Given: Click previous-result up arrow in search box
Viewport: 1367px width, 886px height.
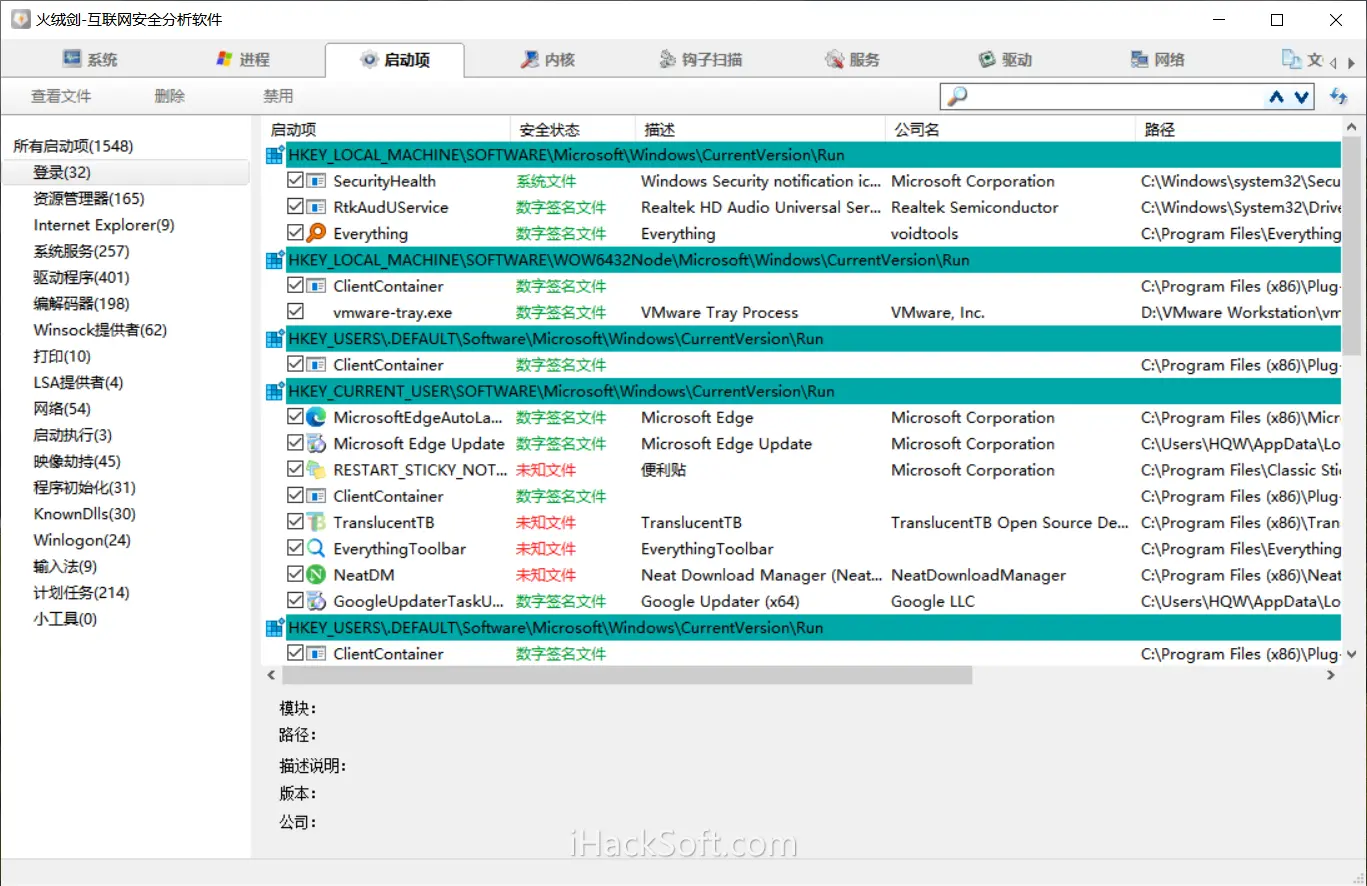Looking at the screenshot, I should (1276, 97).
